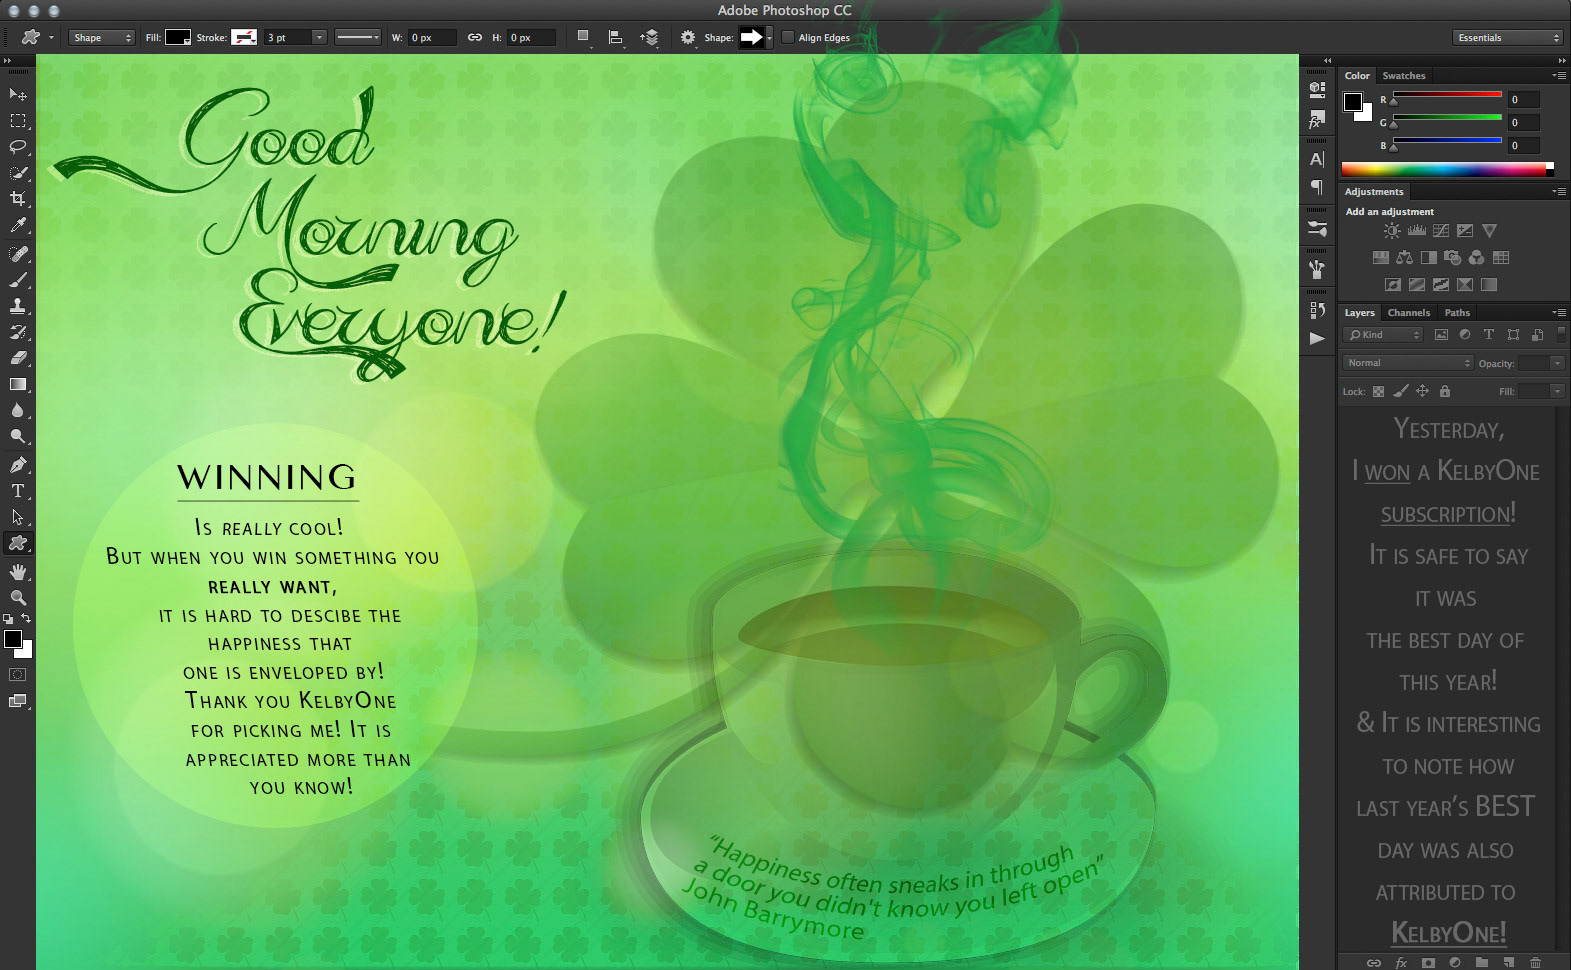Add an Exposure adjustment
The width and height of the screenshot is (1571, 970).
click(x=1465, y=231)
